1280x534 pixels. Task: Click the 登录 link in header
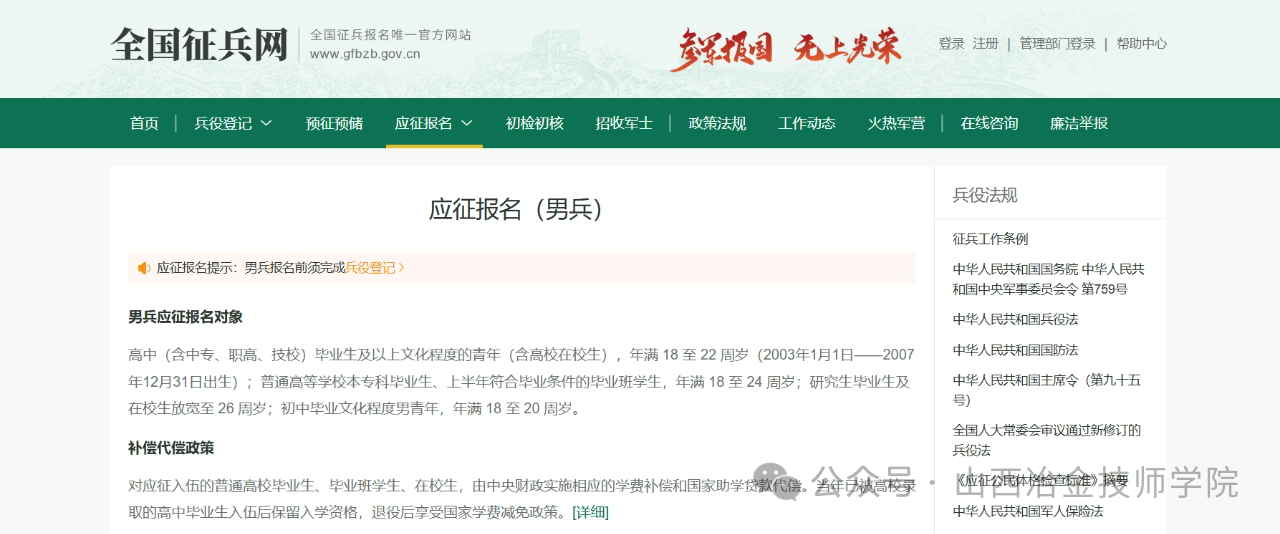click(x=951, y=44)
